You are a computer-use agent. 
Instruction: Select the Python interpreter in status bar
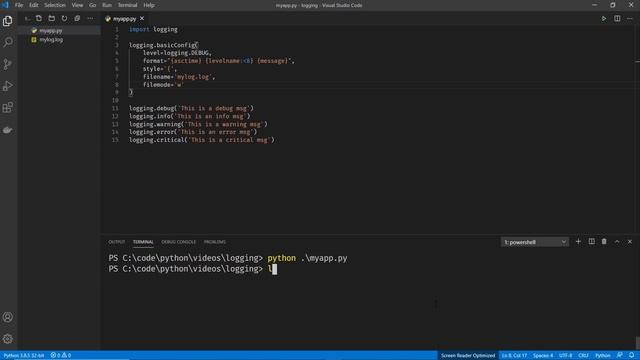click(24, 355)
